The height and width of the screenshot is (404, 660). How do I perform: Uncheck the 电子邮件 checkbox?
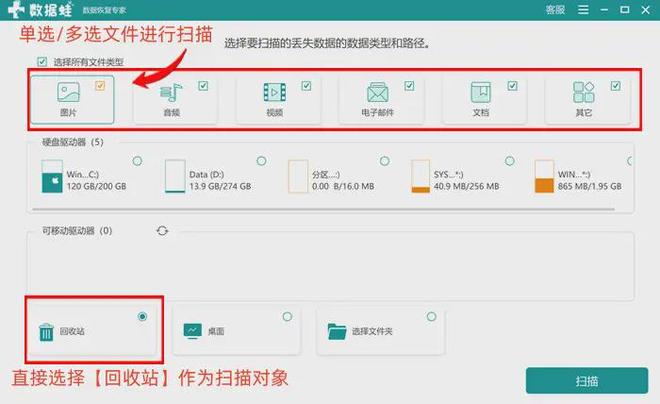point(409,86)
